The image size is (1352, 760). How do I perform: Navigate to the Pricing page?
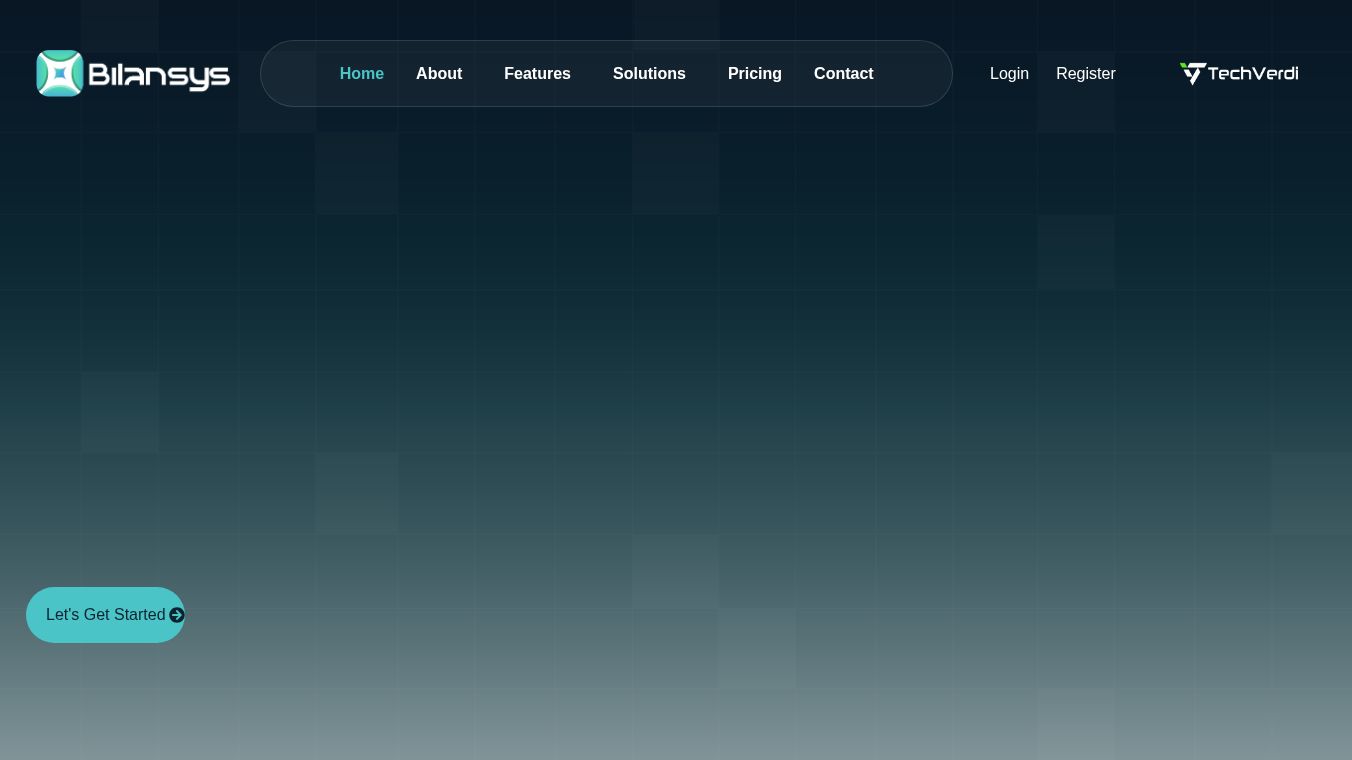(755, 74)
